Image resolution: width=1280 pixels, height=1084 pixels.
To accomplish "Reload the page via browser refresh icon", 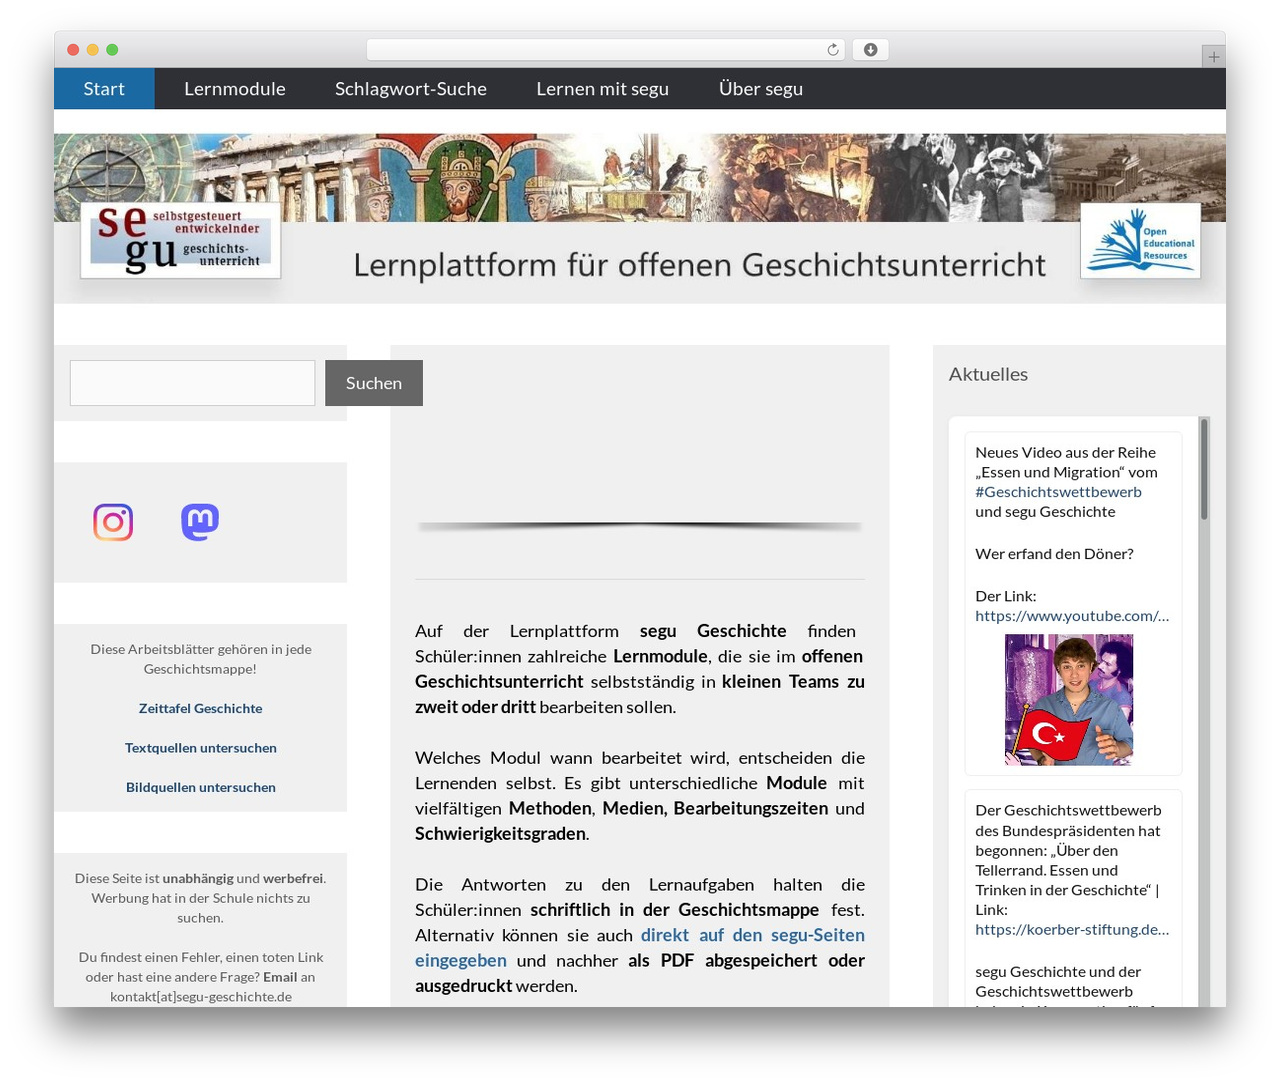I will [833, 50].
